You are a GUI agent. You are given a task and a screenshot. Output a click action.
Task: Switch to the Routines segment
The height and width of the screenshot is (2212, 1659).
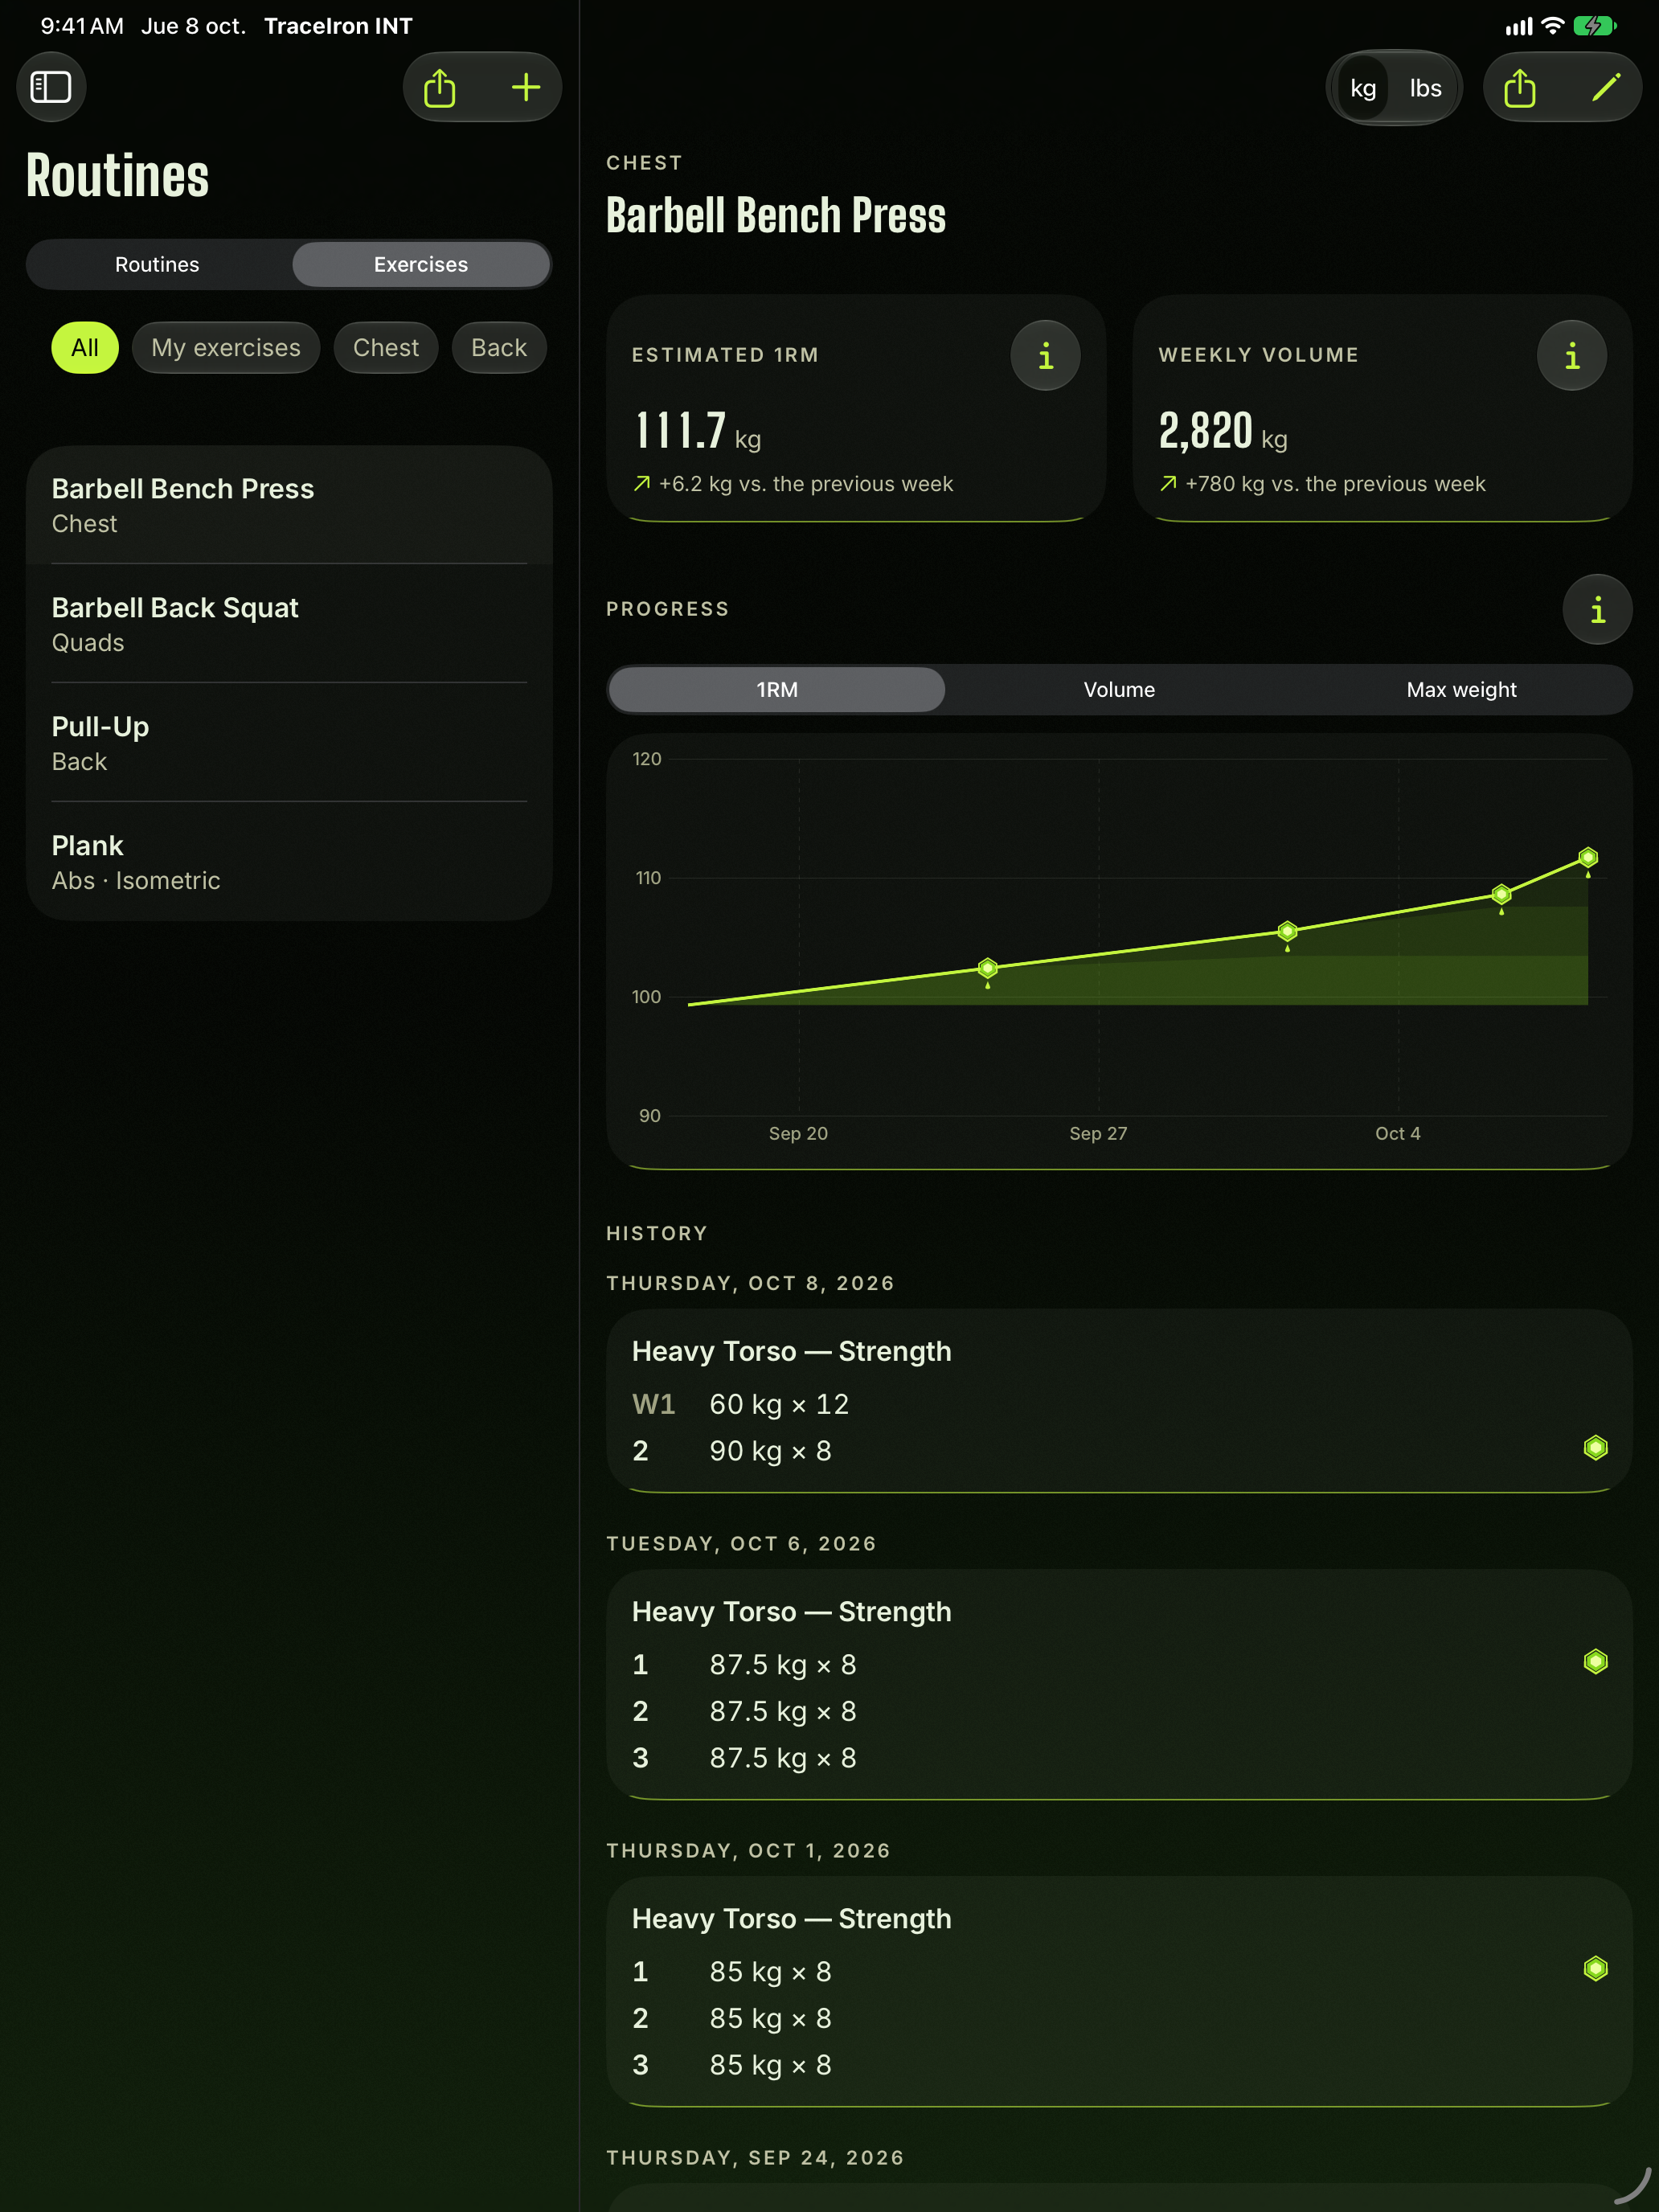click(x=158, y=265)
